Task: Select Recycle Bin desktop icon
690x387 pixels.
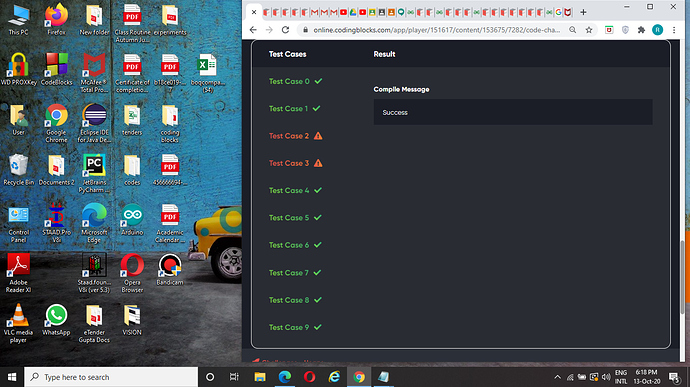Action: (x=18, y=170)
